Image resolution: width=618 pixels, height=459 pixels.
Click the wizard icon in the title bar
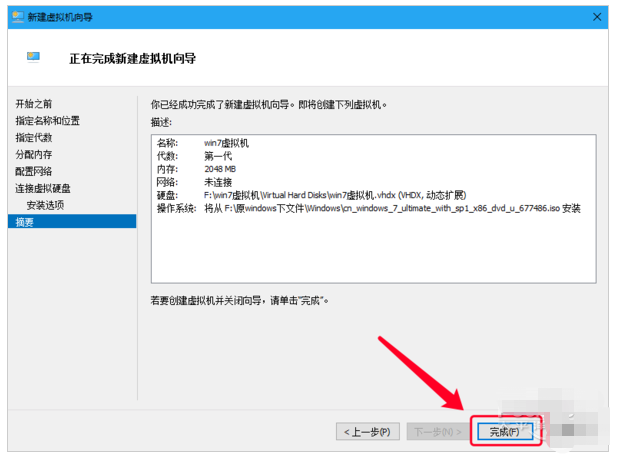click(x=18, y=17)
